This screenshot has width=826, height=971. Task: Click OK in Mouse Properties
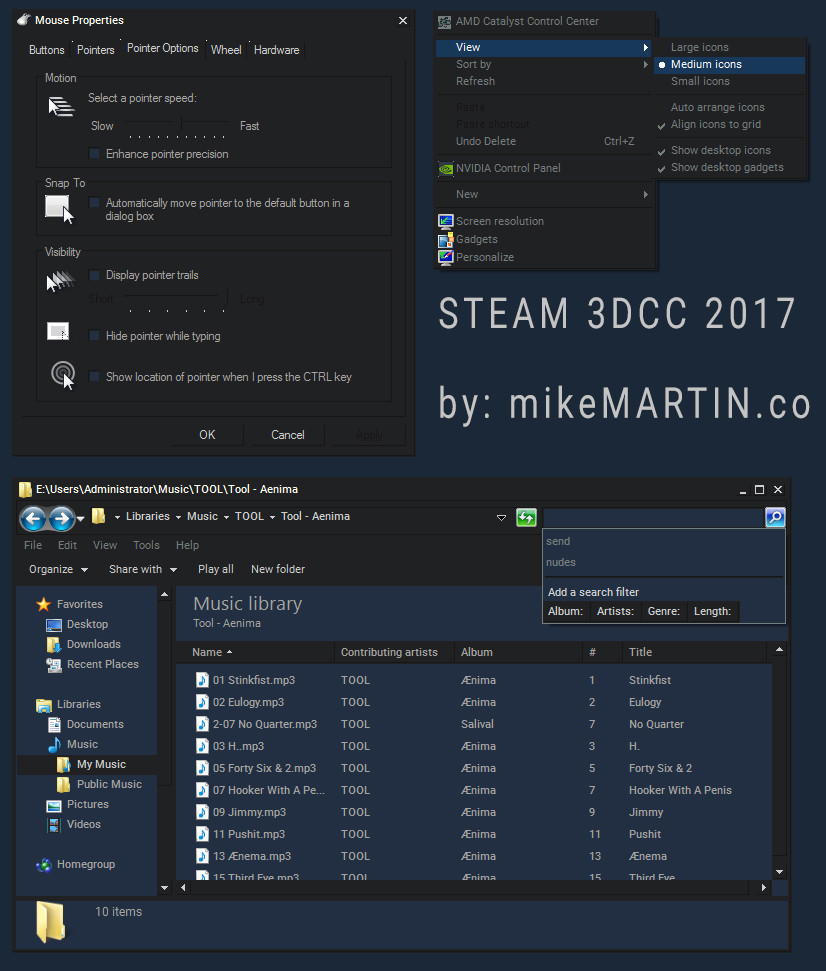[207, 435]
